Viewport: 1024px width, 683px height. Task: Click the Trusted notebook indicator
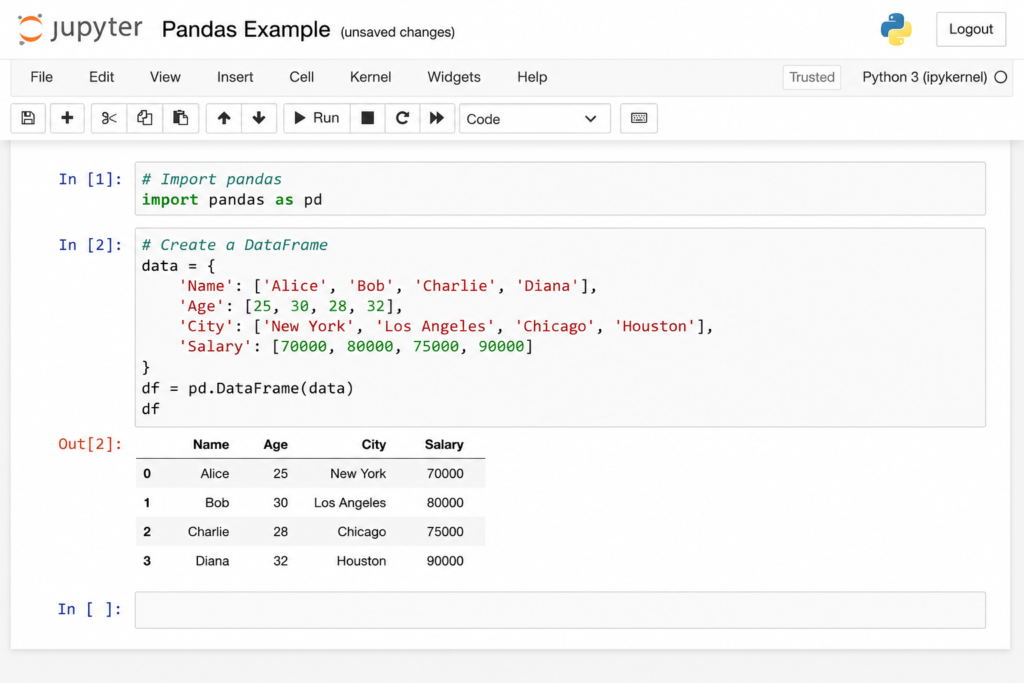tap(812, 77)
